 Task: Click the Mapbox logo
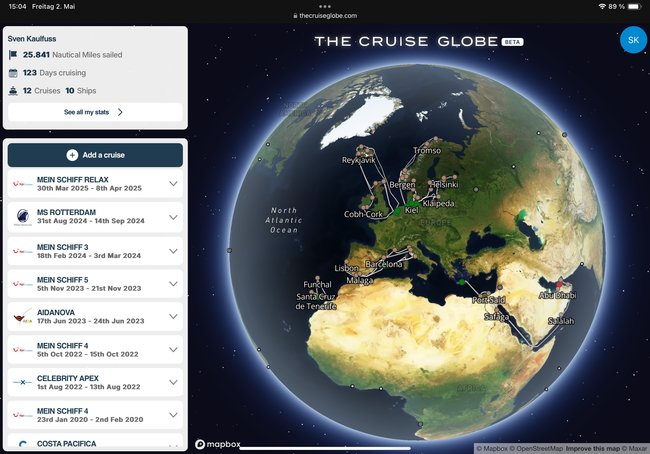[218, 444]
